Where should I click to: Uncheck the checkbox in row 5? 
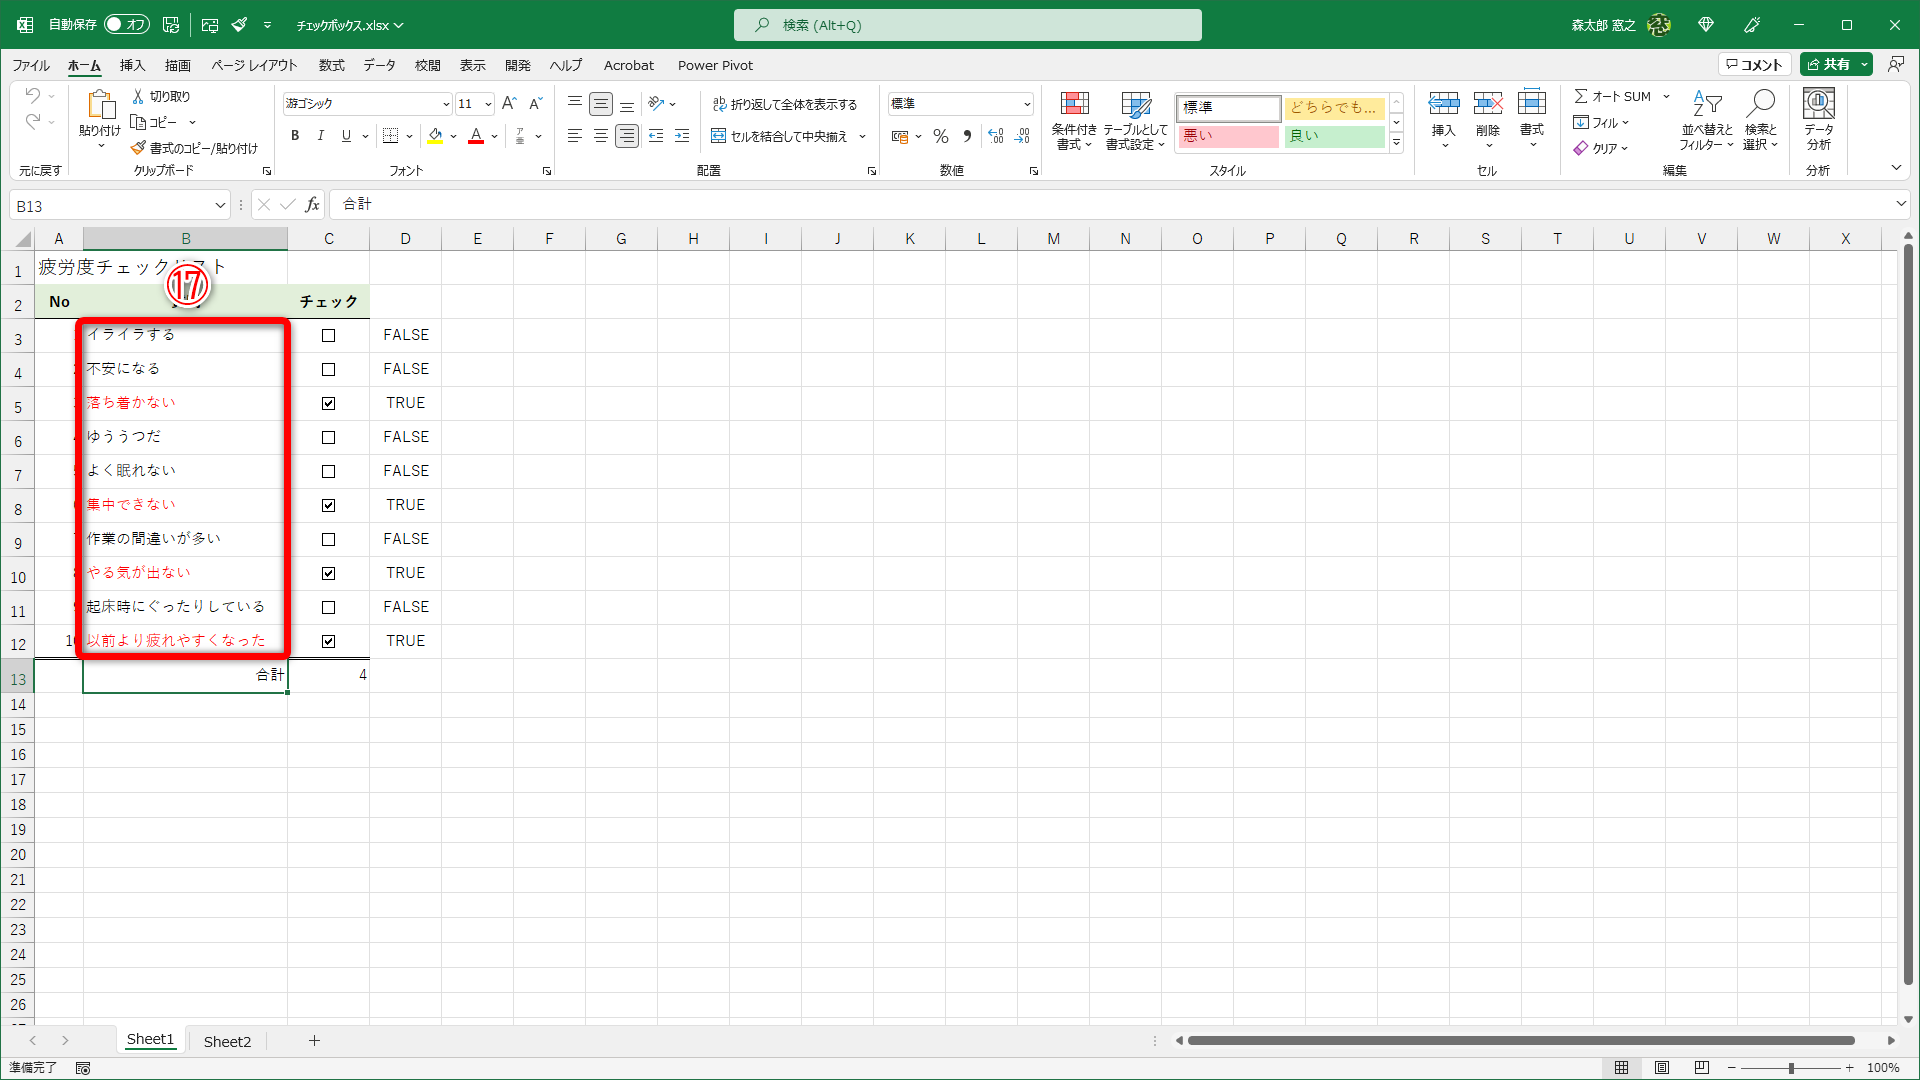click(328, 404)
